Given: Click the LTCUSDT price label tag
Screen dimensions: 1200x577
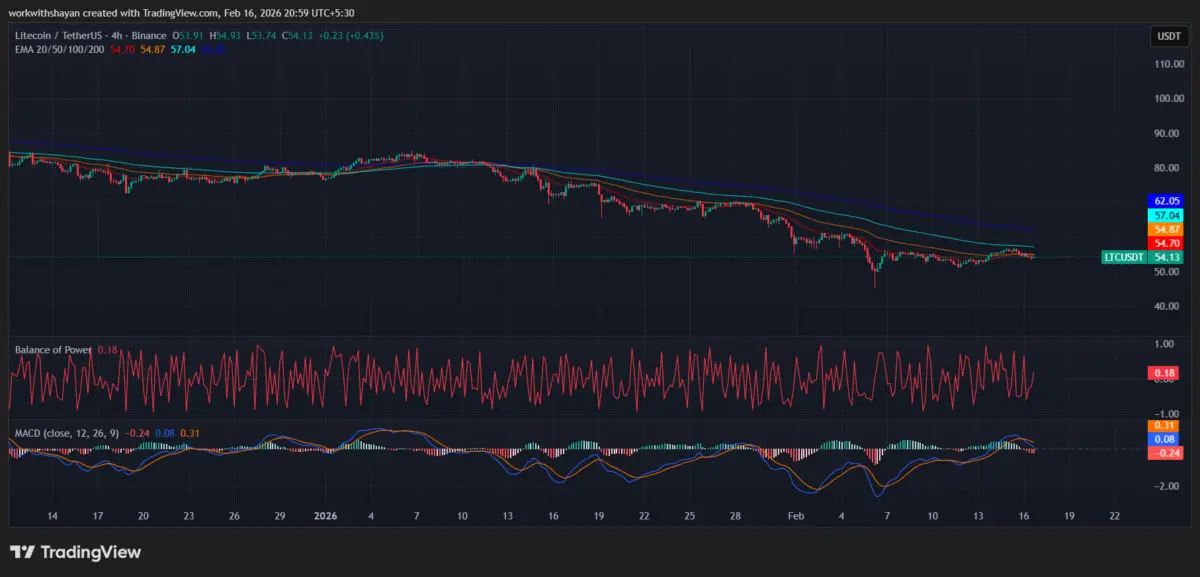Looking at the screenshot, I should [x=1123, y=257].
